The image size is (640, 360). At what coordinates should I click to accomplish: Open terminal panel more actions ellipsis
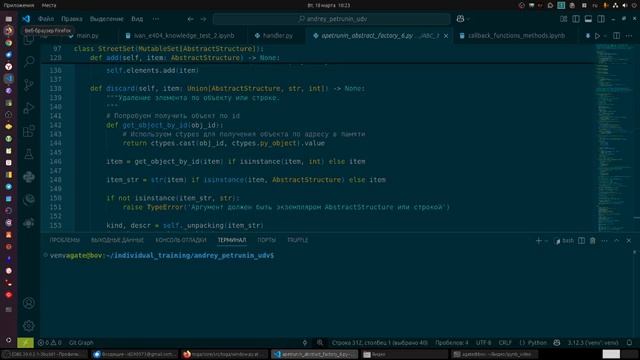click(604, 241)
